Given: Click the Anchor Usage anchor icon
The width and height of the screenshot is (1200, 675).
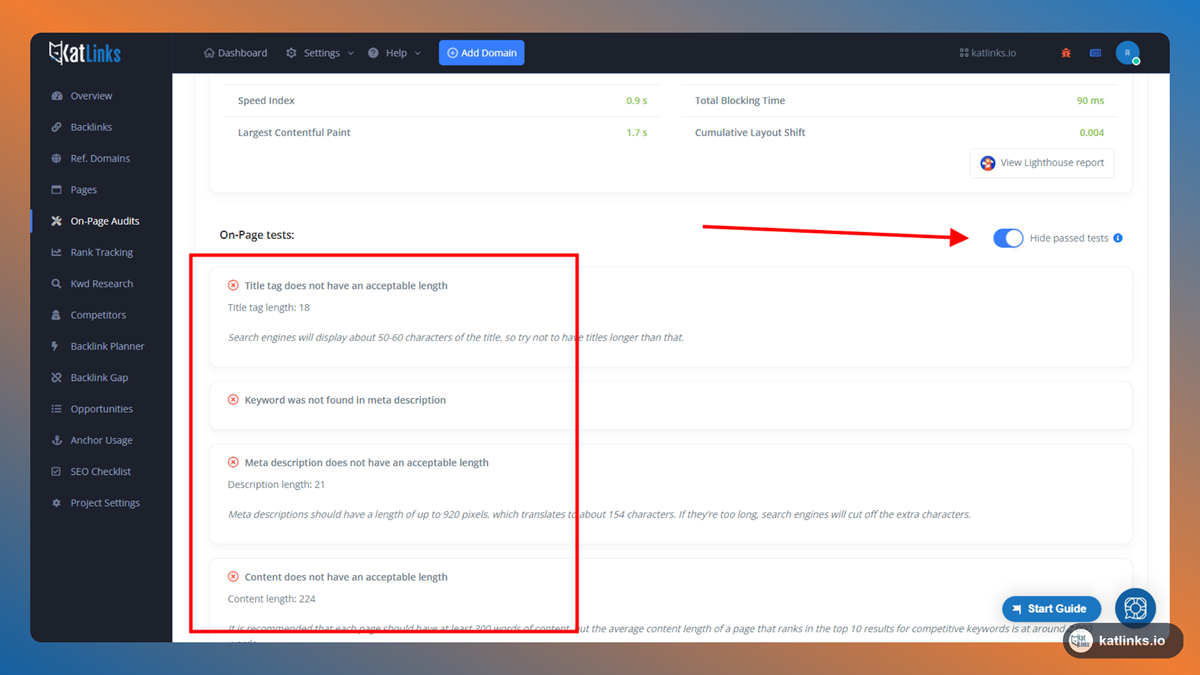Looking at the screenshot, I should tap(56, 440).
